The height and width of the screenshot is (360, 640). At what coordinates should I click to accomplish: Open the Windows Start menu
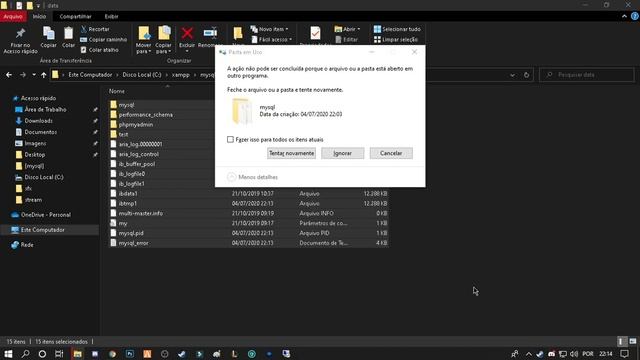coord(8,354)
